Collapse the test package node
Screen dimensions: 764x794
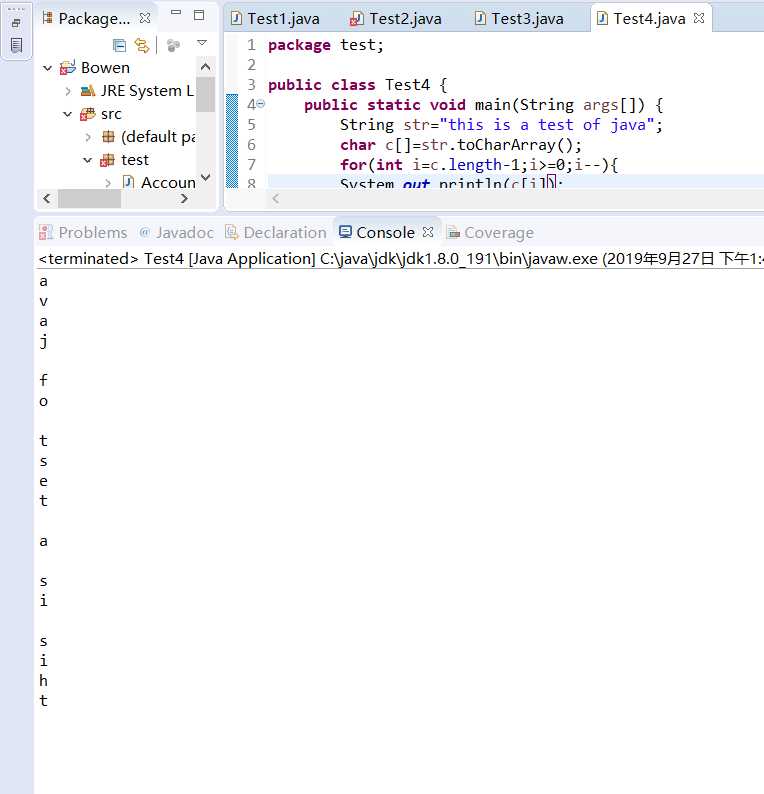pos(88,160)
